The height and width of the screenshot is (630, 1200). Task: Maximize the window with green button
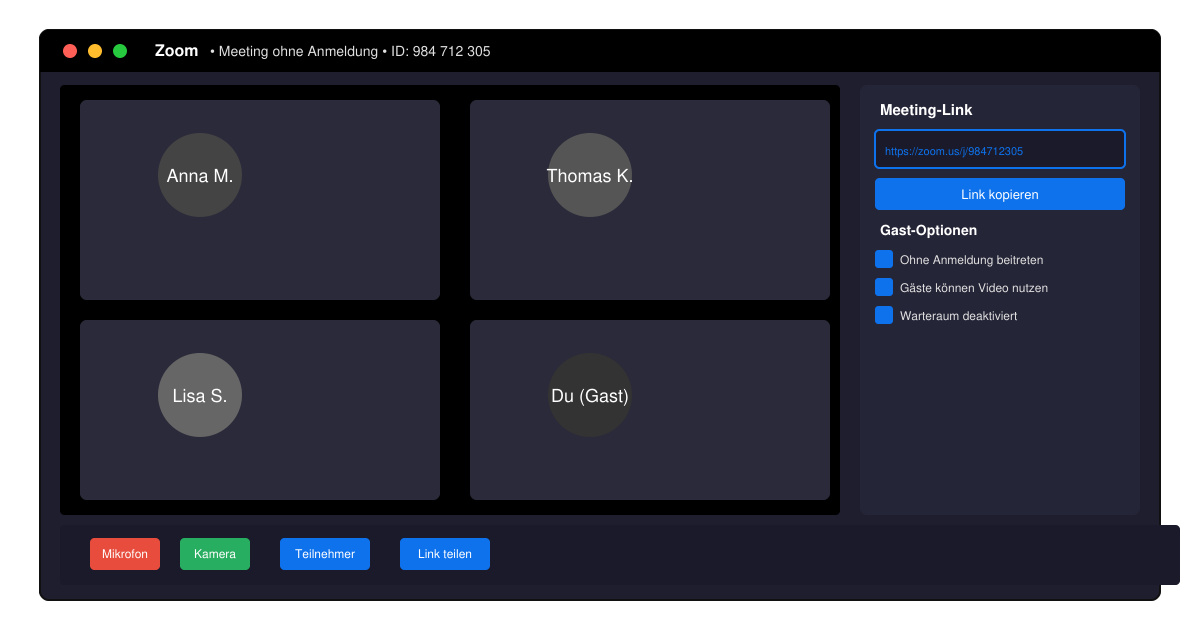tap(120, 51)
